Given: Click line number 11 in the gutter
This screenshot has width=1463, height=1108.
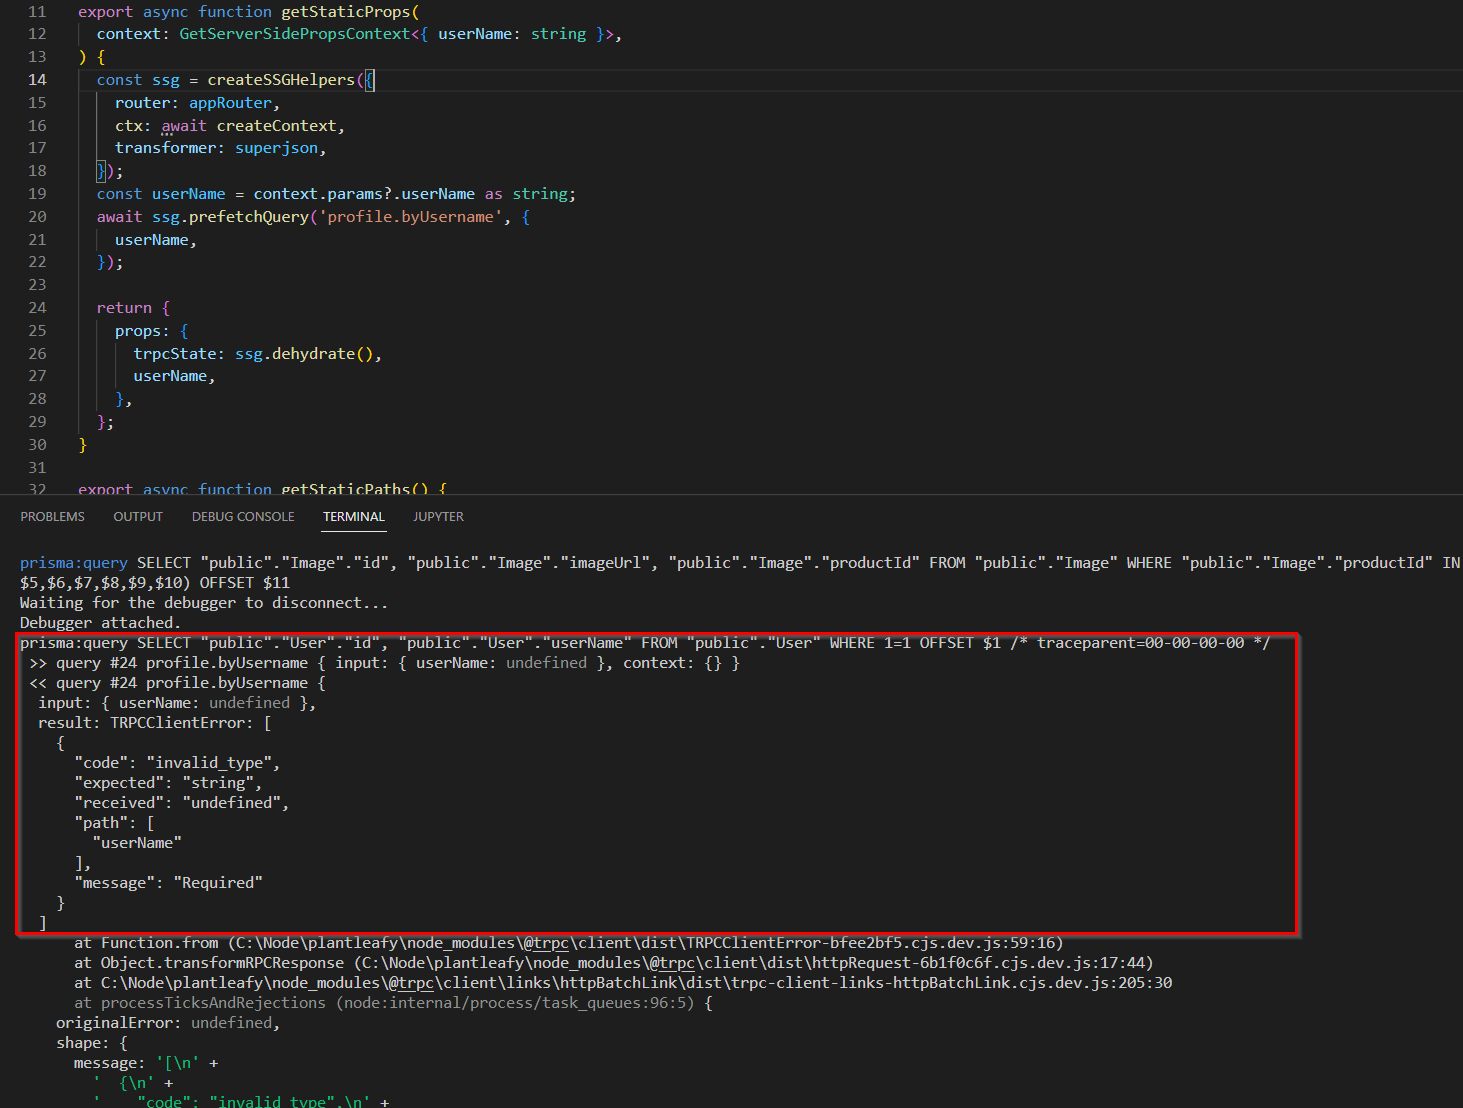Looking at the screenshot, I should [x=37, y=12].
